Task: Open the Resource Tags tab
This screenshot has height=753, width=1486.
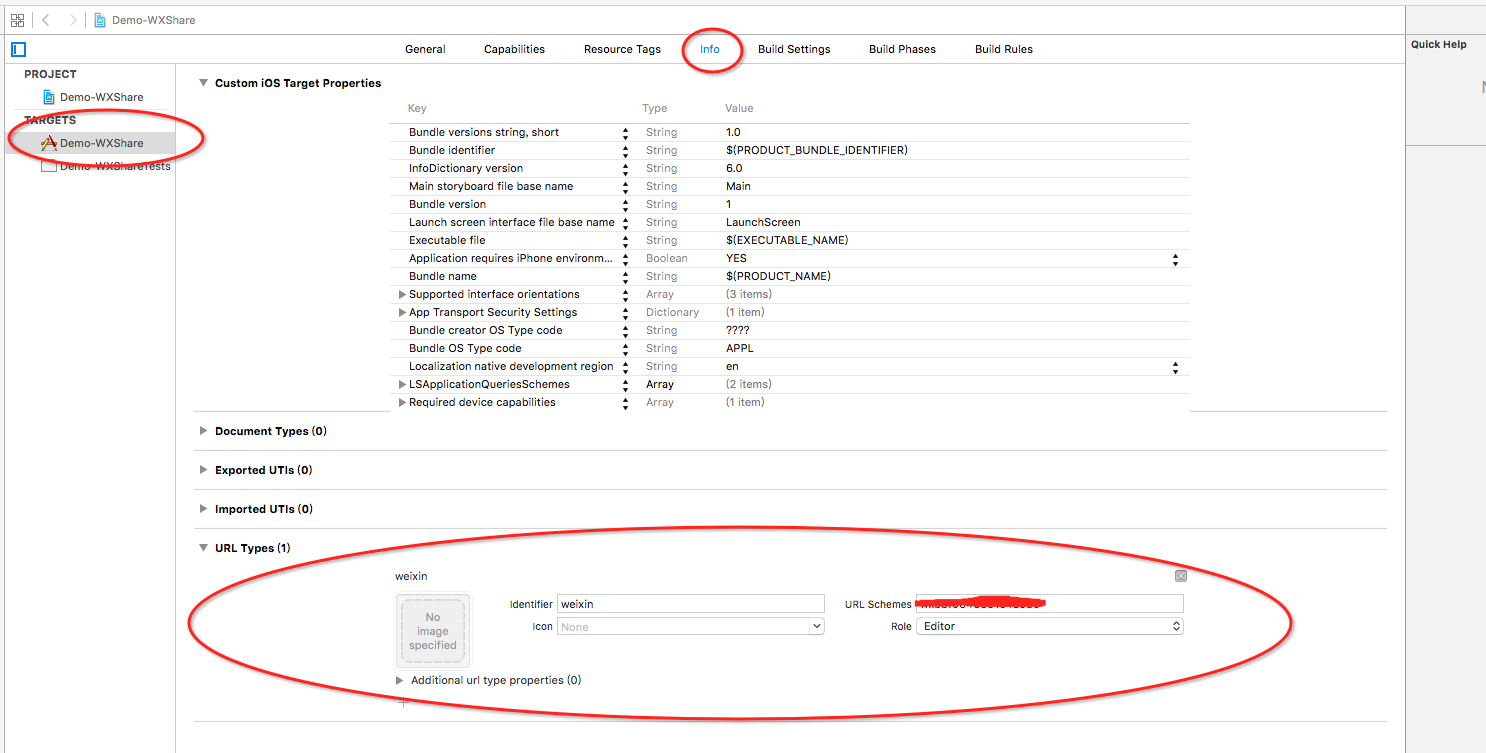Action: pos(622,49)
